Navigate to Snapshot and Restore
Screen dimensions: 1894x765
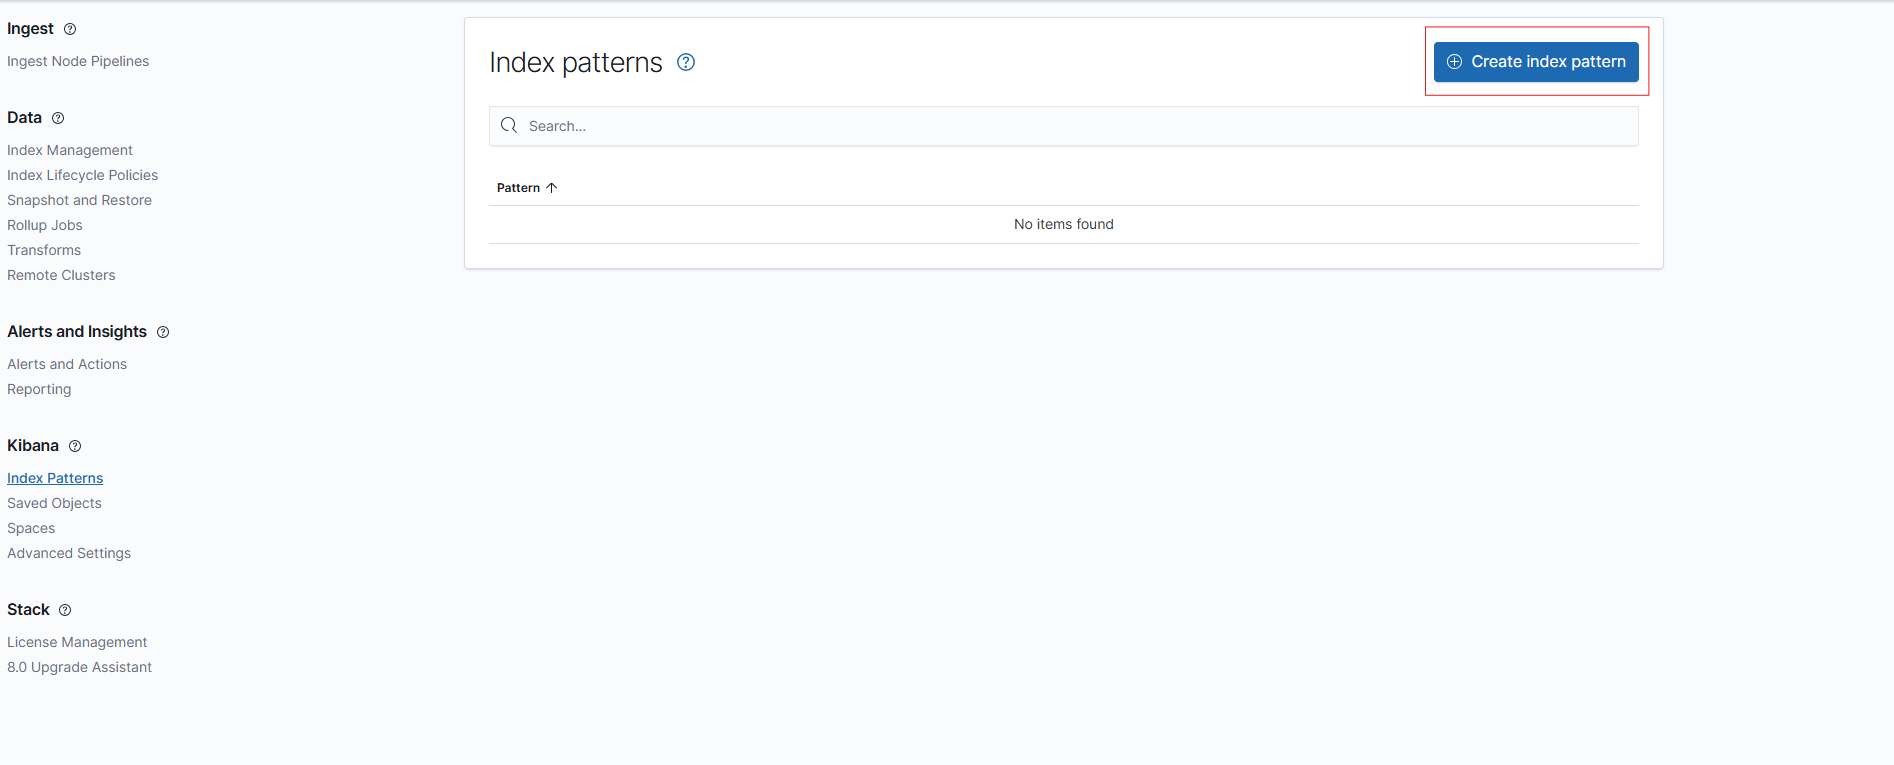[79, 200]
